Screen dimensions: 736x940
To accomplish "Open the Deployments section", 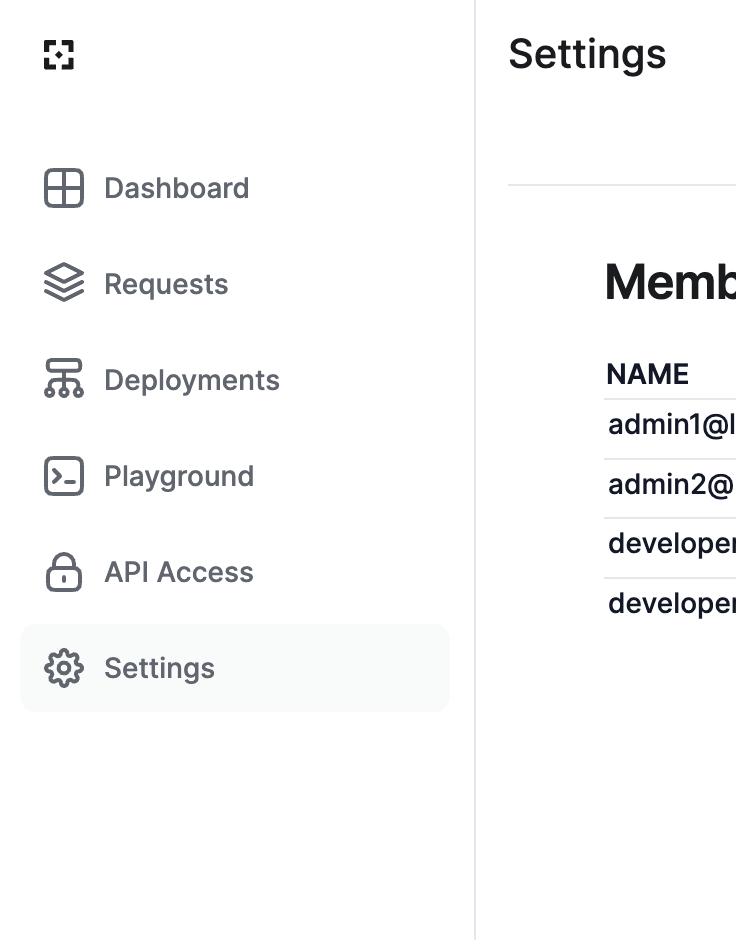I will (x=192, y=380).
